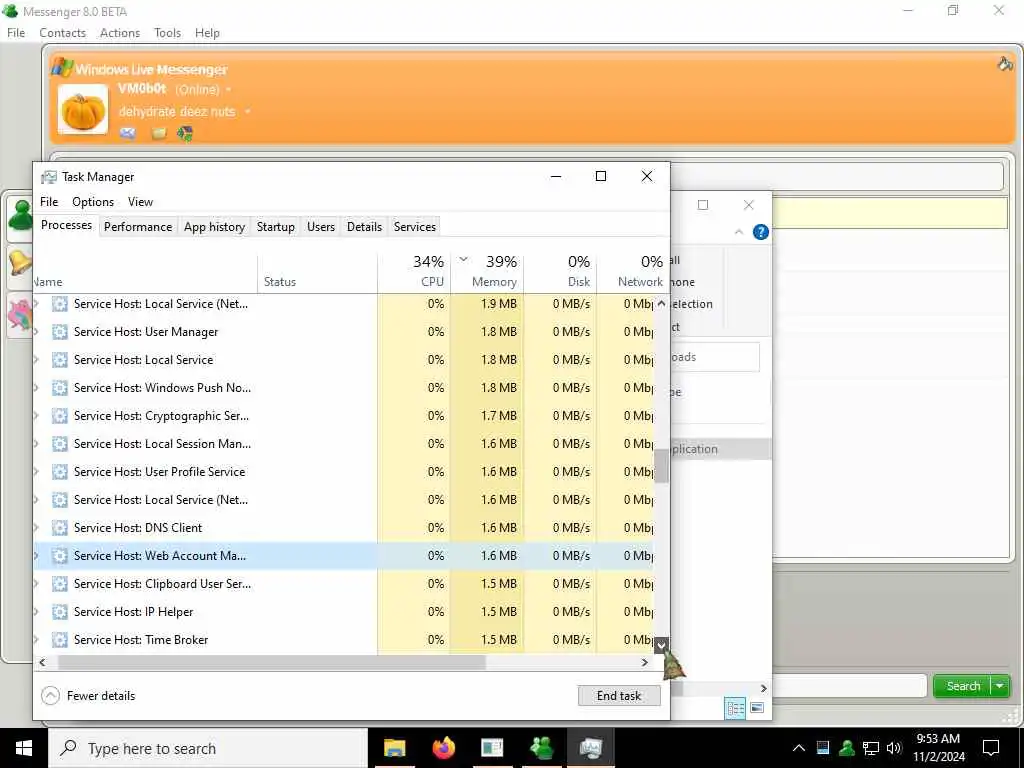Open the sharing folder icon in Messenger
Viewport: 1024px width, 768px height.
[x=159, y=134]
